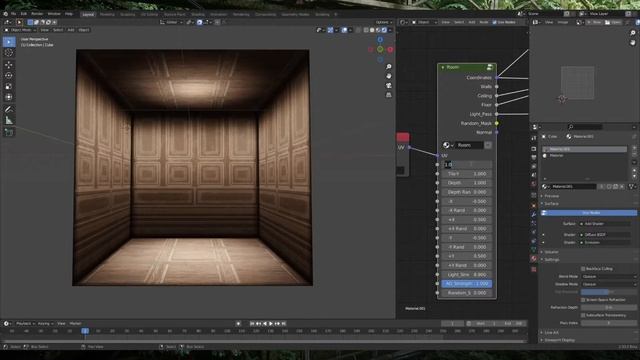The height and width of the screenshot is (360, 640).
Task: Choose the Move tool
Action: (x=9, y=65)
